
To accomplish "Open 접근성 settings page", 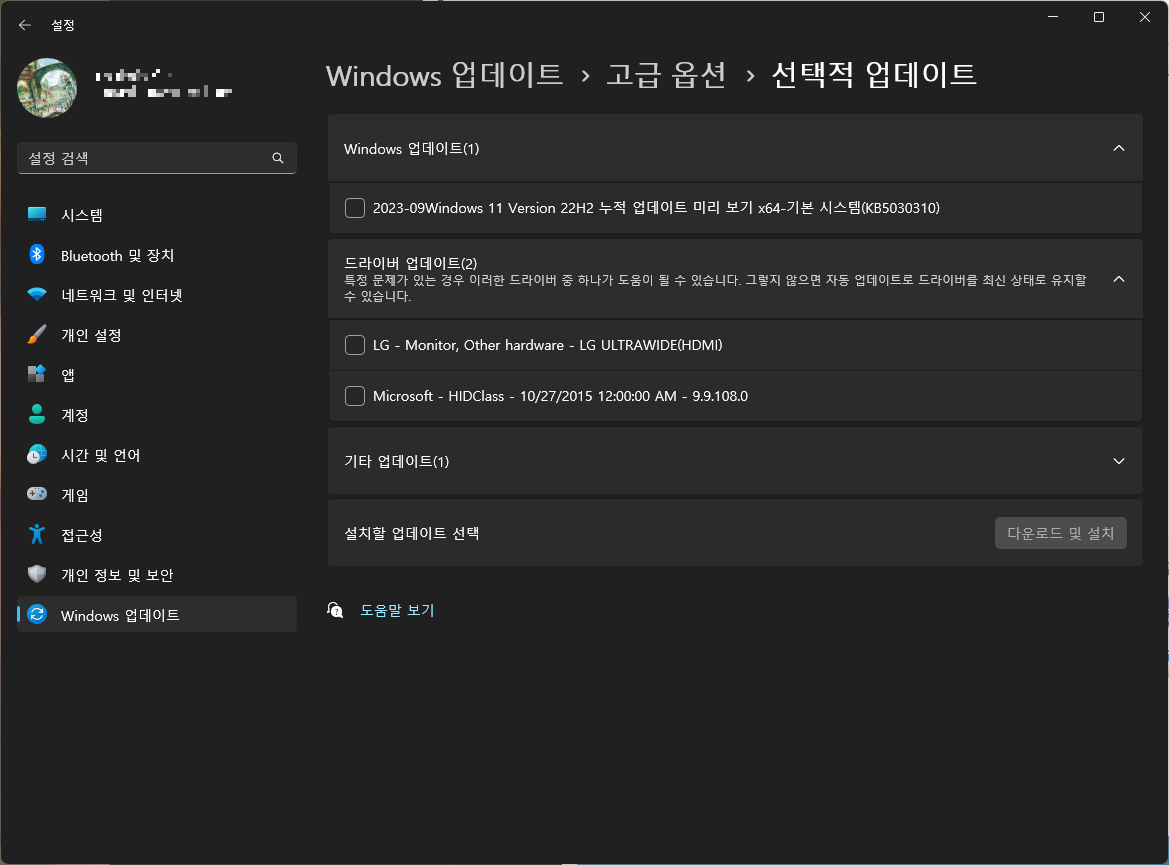I will (x=157, y=535).
